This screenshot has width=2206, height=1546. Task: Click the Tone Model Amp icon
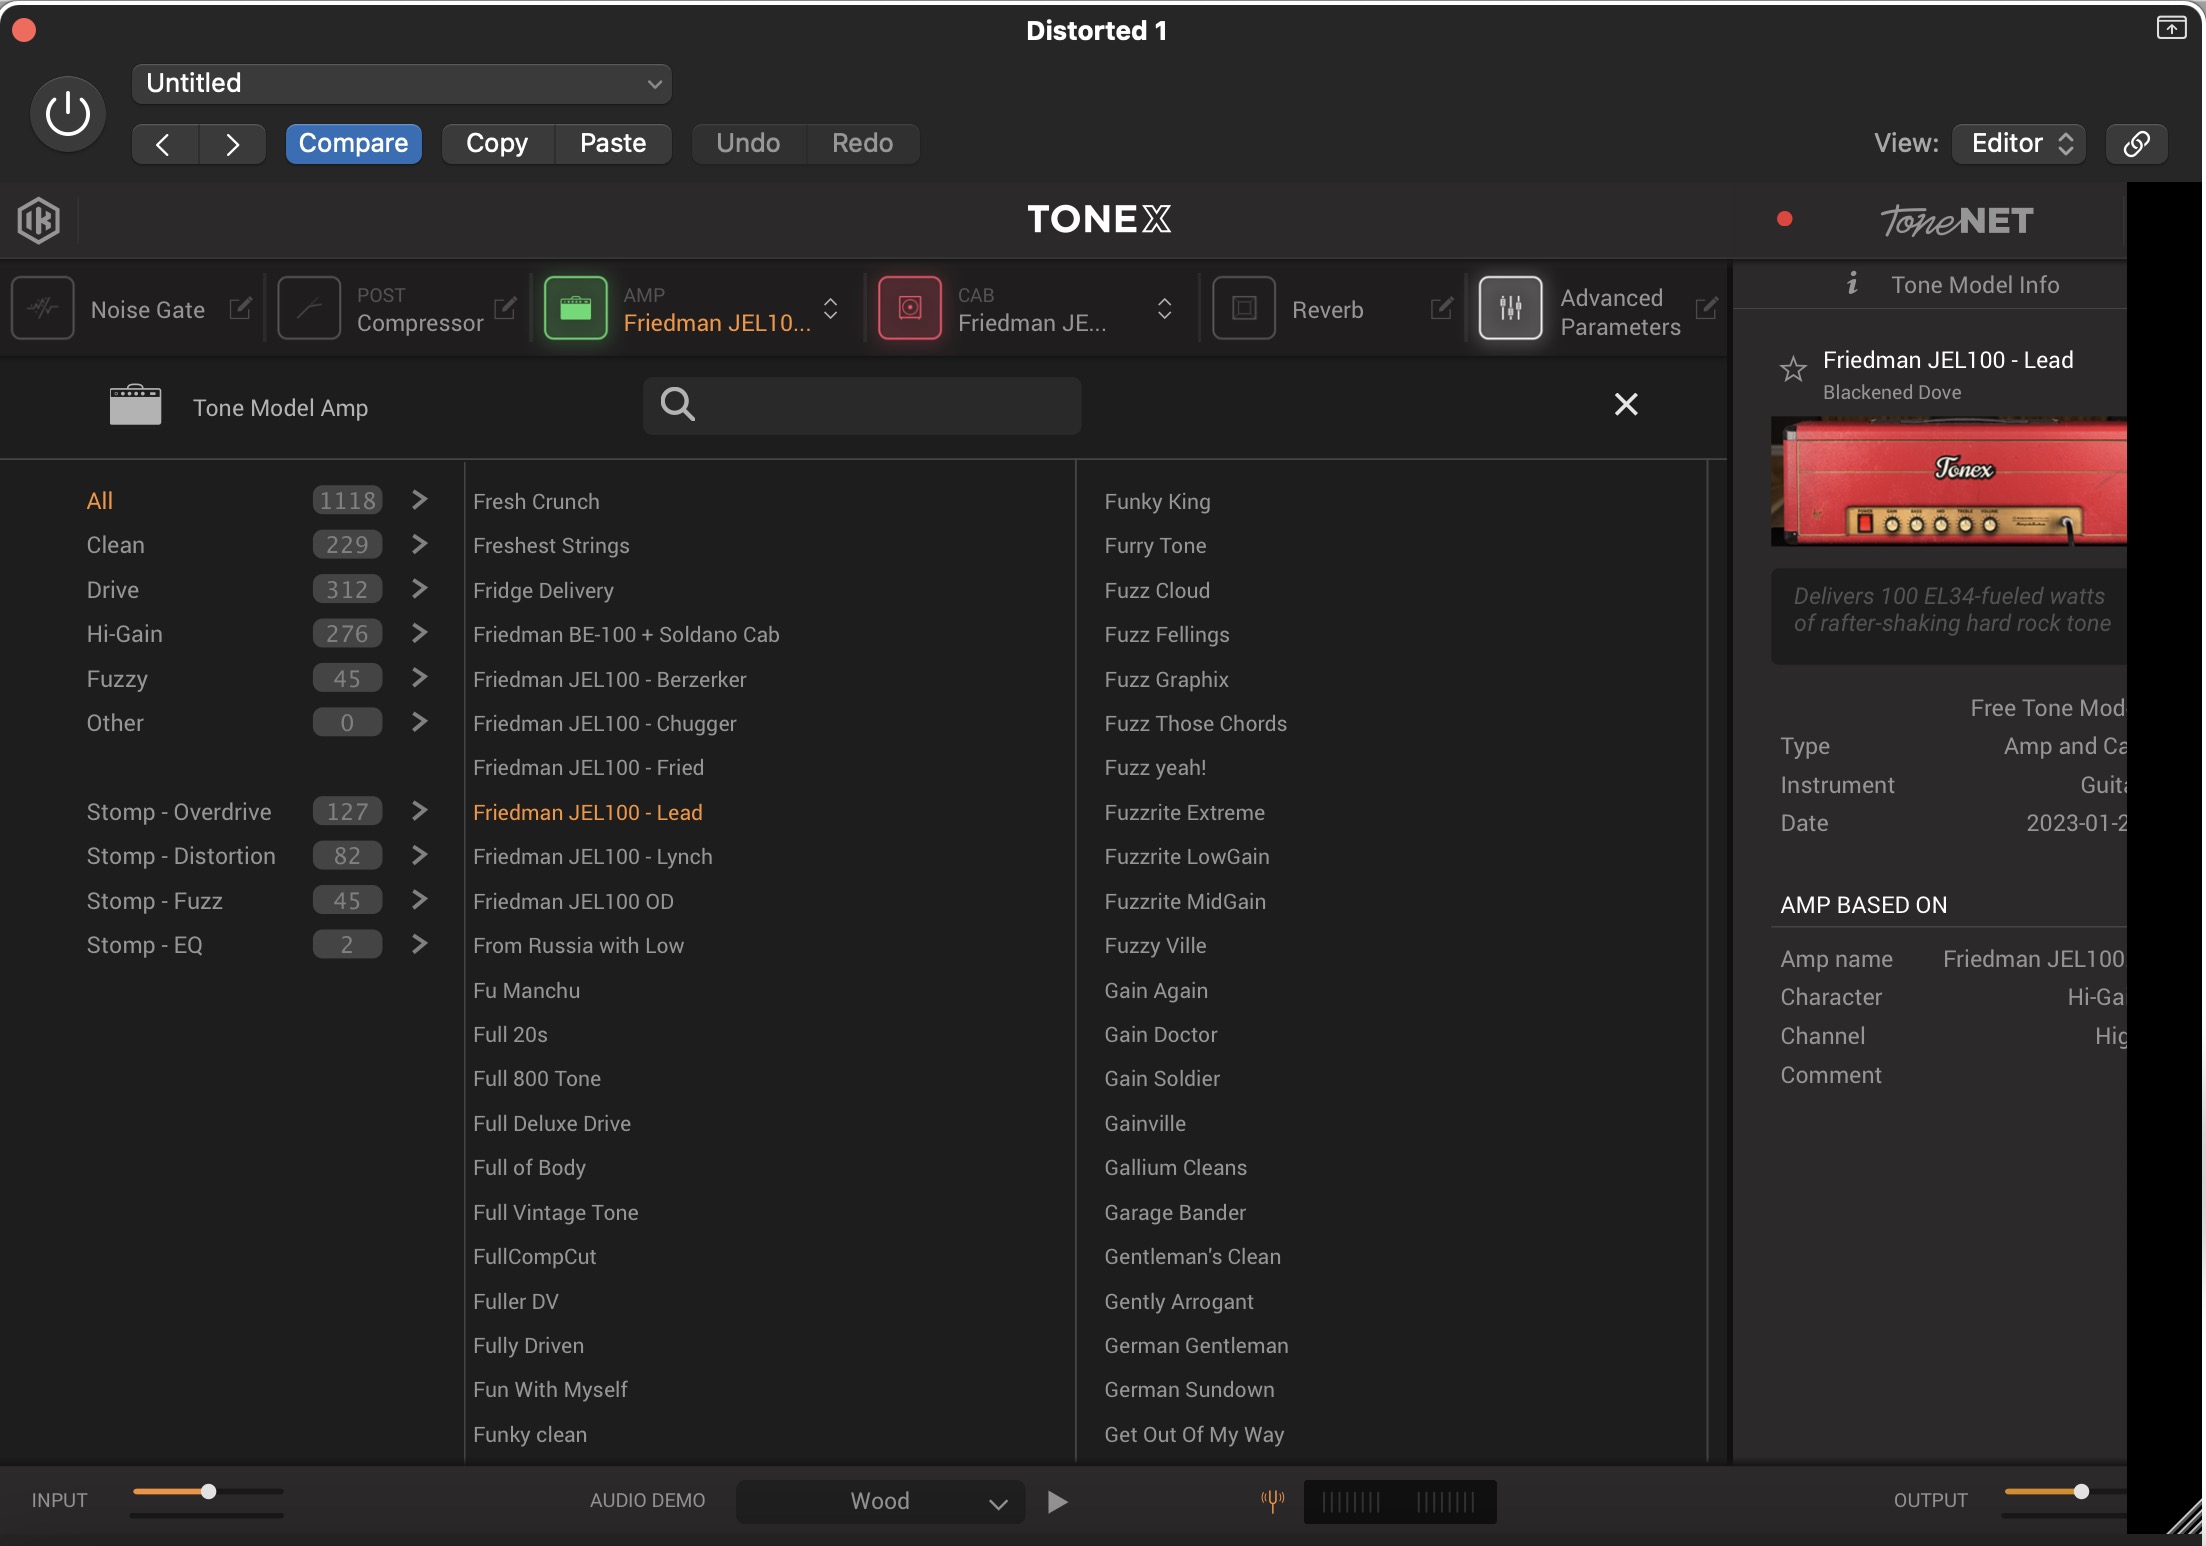coord(135,405)
